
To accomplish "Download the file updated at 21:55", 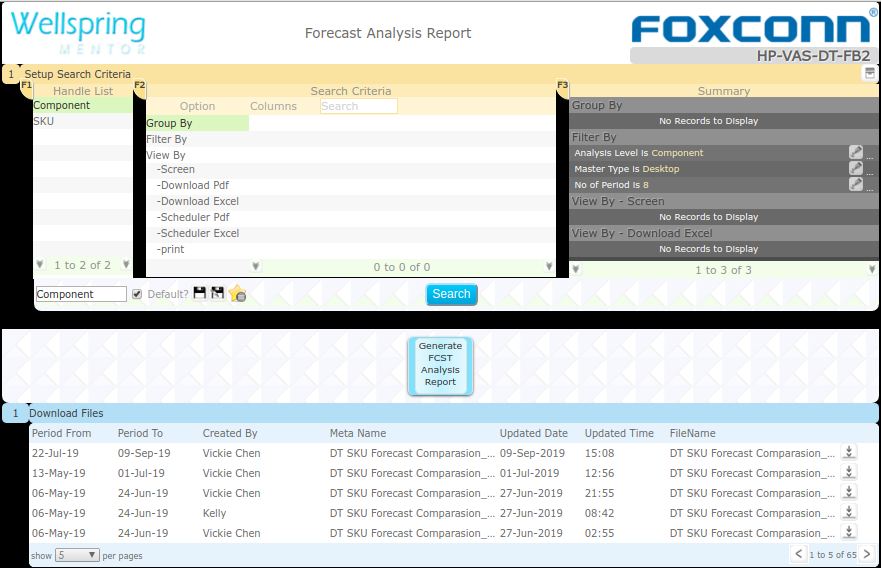I will point(849,493).
